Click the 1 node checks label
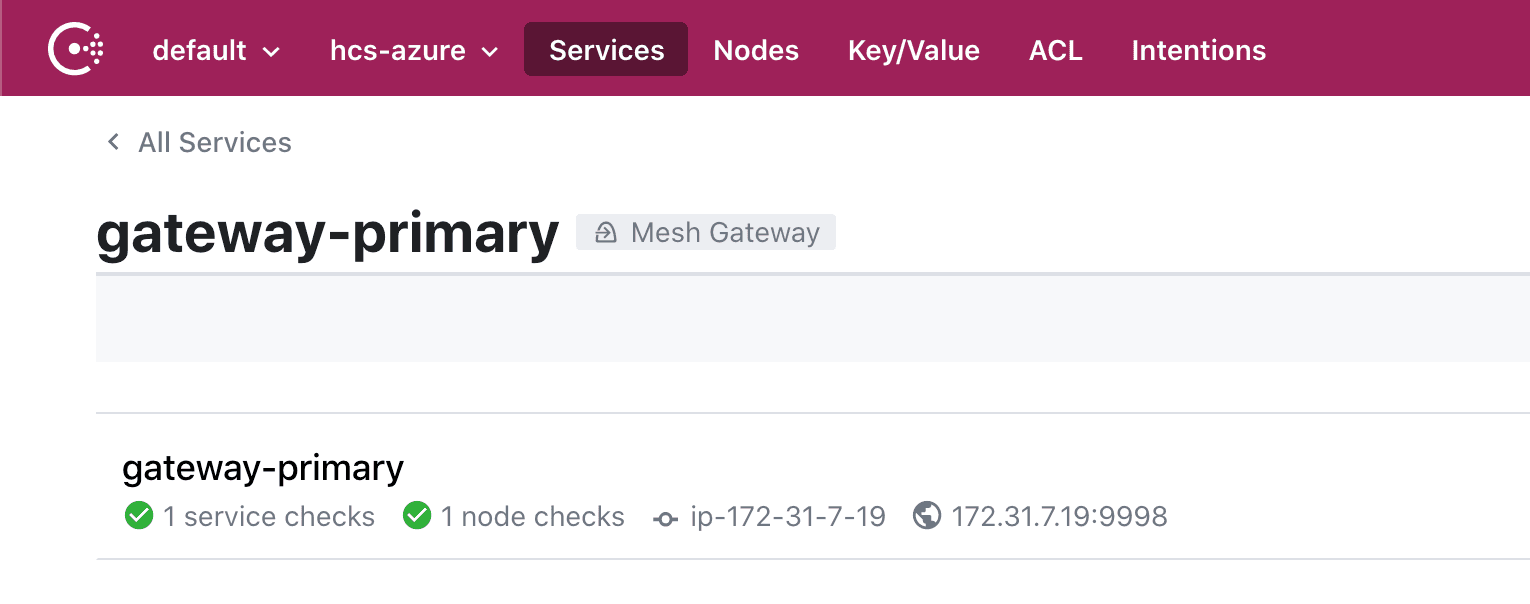Viewport: 1530px width, 604px height. point(533,516)
